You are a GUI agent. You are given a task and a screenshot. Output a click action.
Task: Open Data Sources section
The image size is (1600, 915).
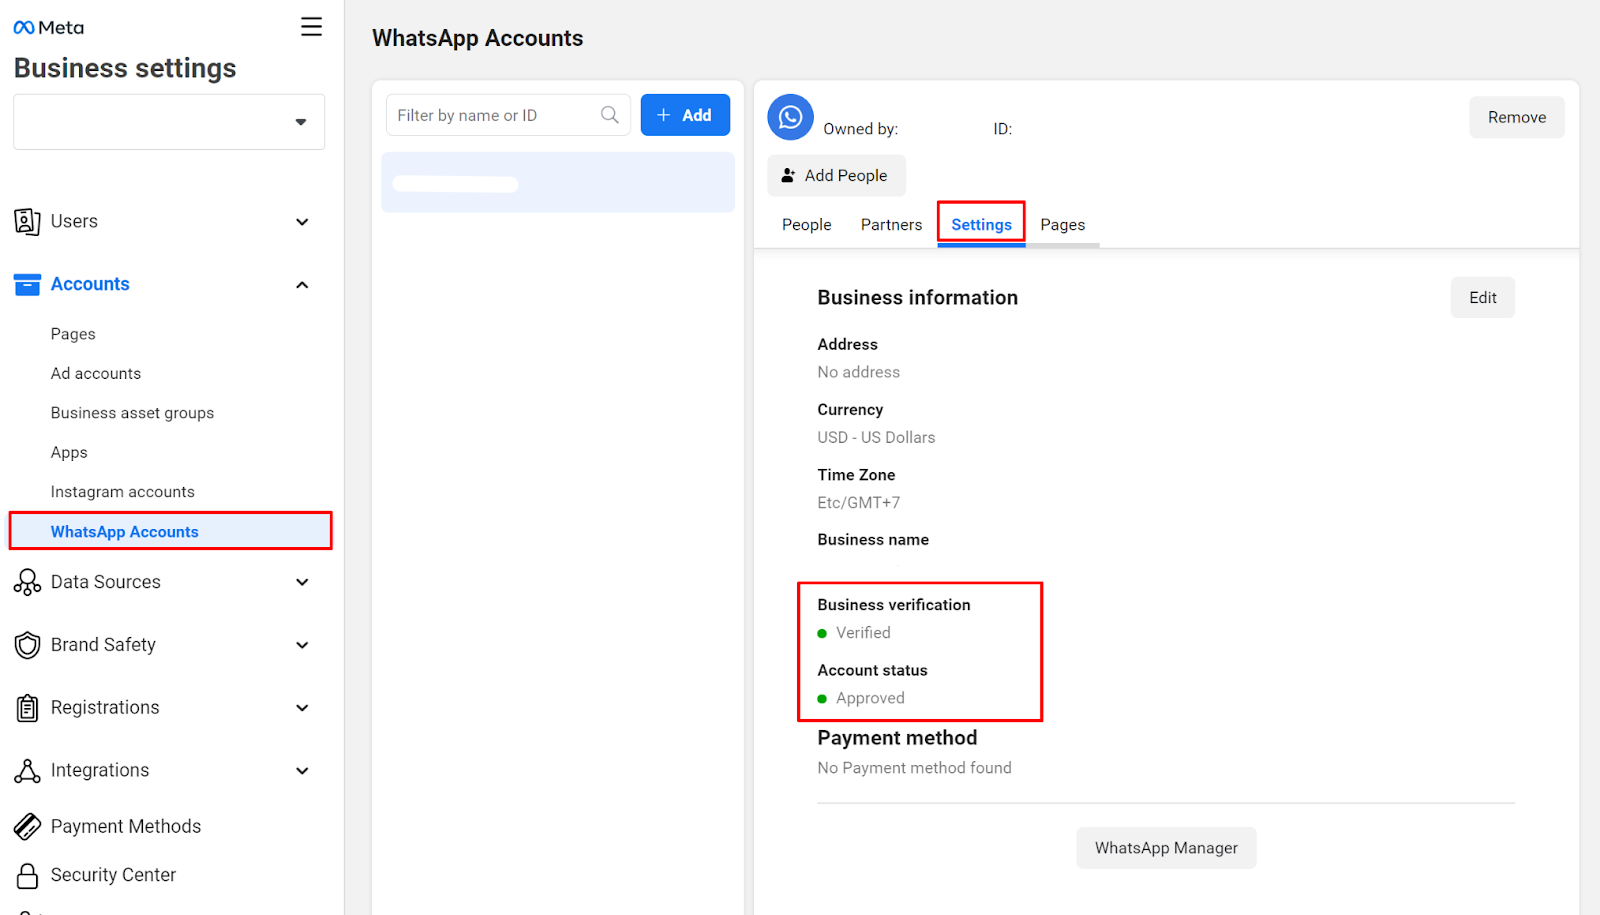point(106,582)
